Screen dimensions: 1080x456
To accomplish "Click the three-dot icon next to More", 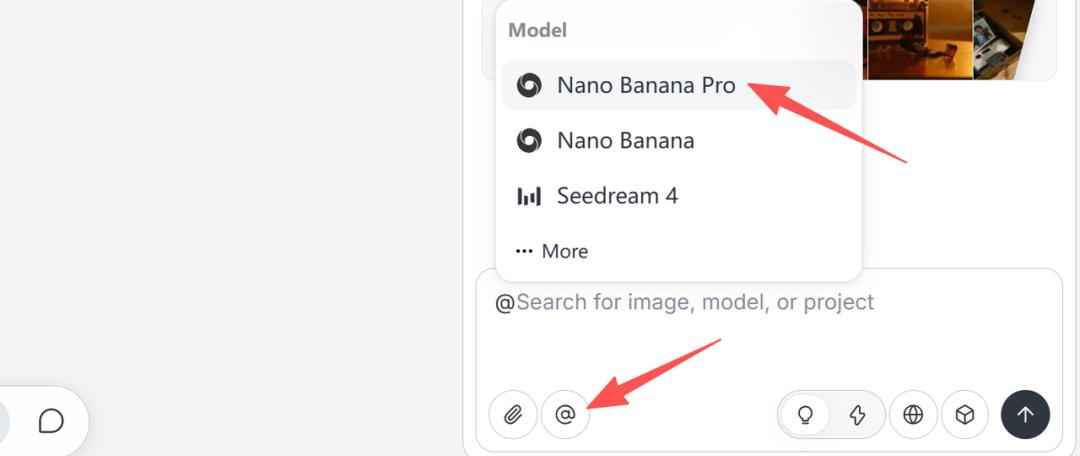I will [524, 251].
